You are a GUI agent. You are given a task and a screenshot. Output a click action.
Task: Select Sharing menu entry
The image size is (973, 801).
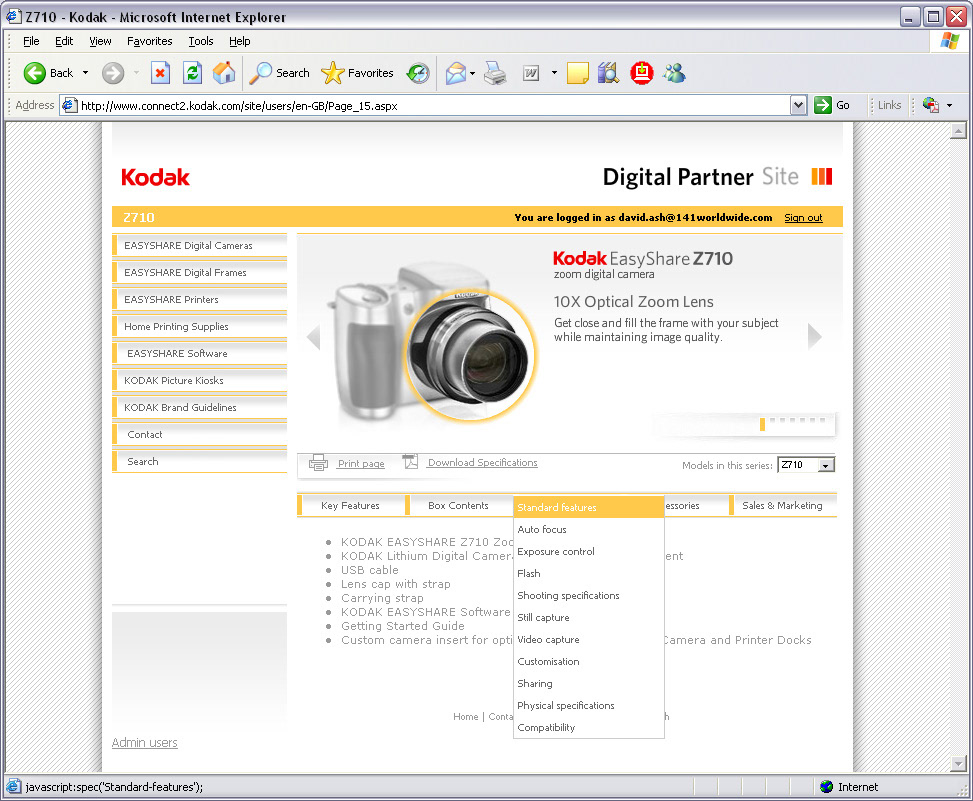coord(588,684)
